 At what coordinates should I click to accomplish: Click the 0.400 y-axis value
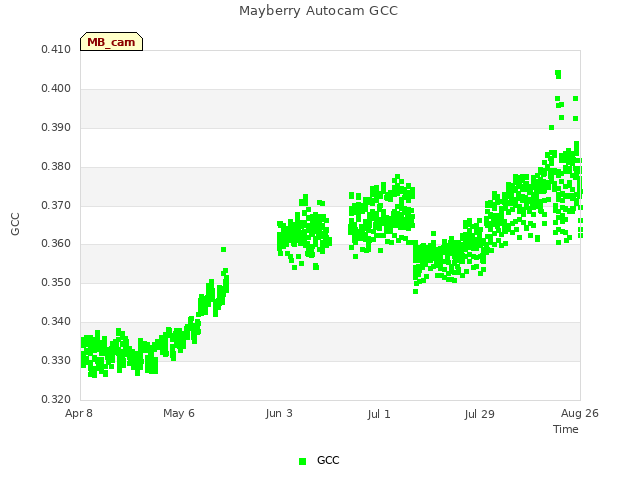click(56, 88)
